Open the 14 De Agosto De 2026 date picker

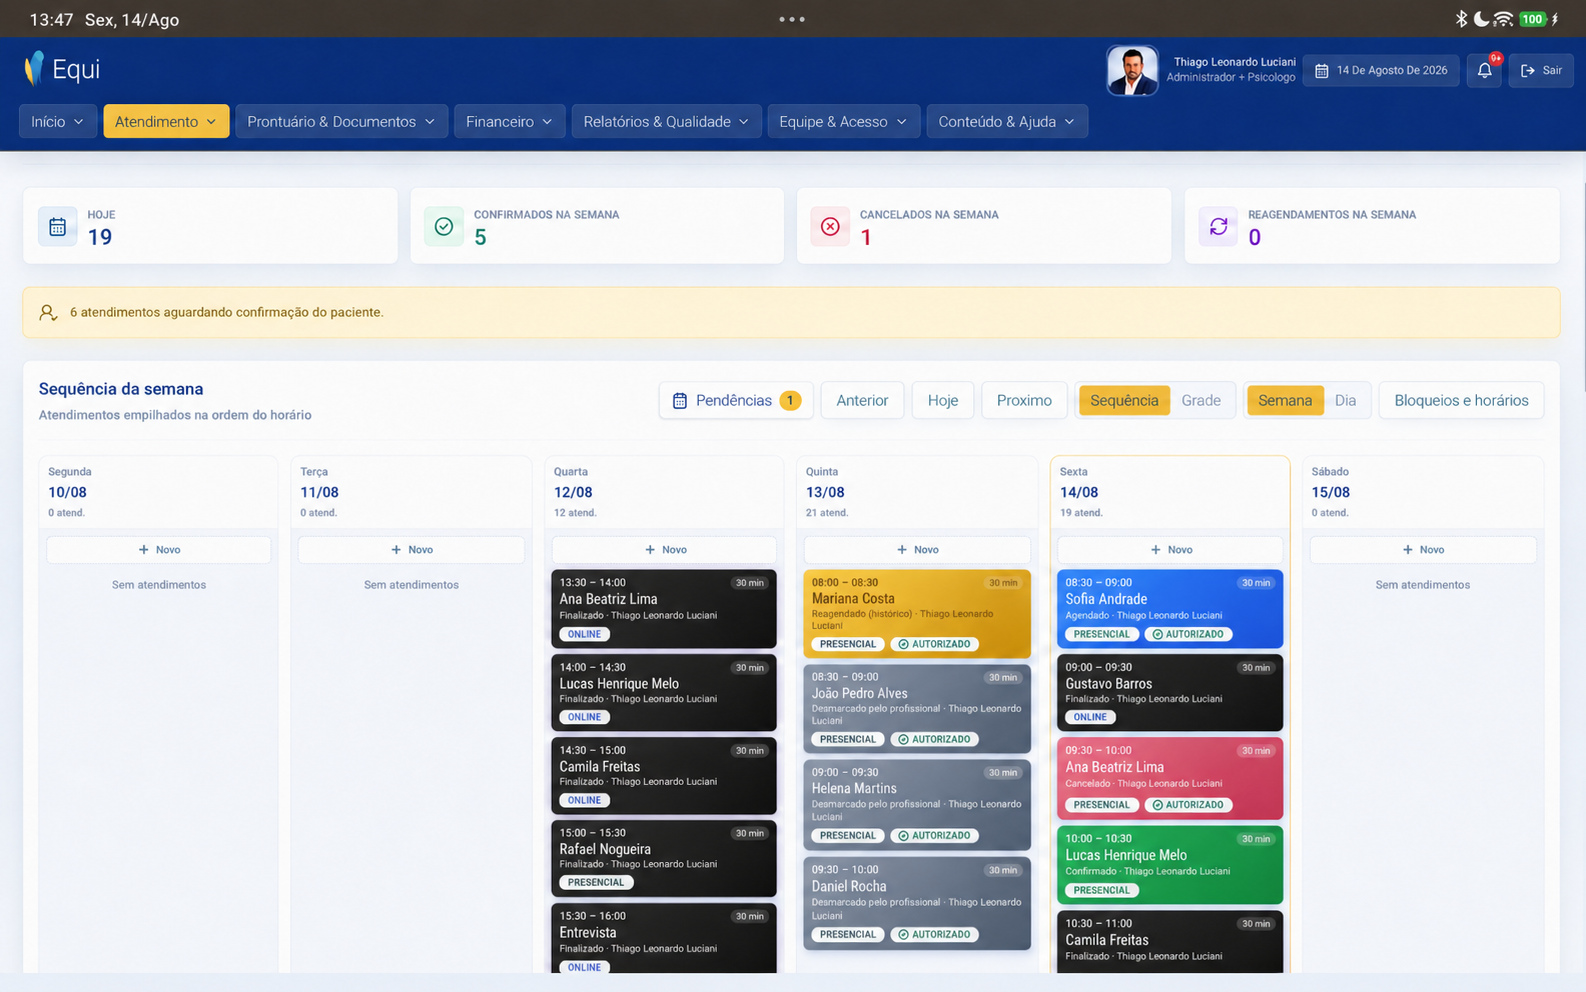(x=1380, y=70)
